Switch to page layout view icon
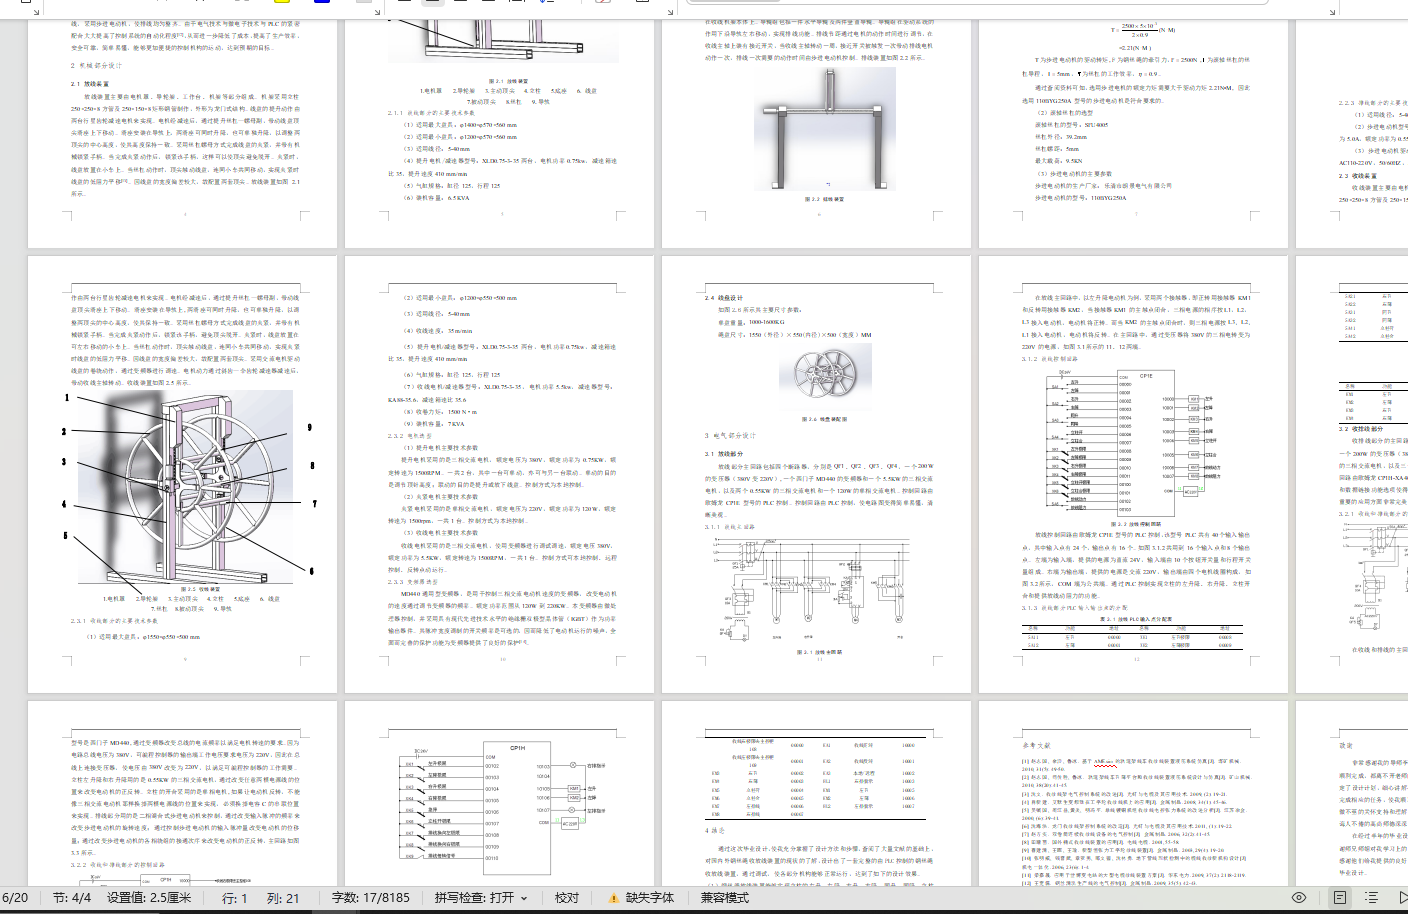Viewport: 1408px width, 914px height. 1339,898
